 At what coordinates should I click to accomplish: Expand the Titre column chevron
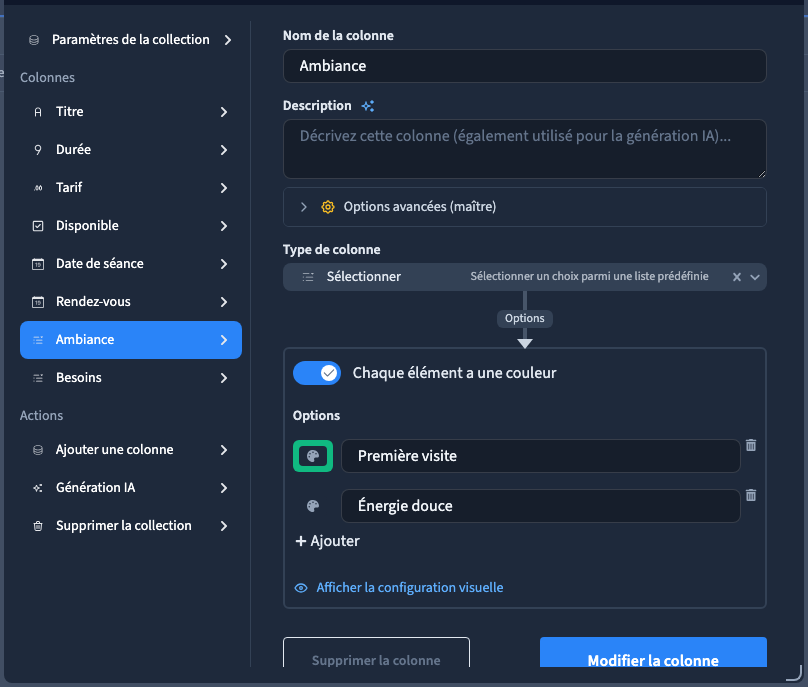pyautogui.click(x=224, y=112)
